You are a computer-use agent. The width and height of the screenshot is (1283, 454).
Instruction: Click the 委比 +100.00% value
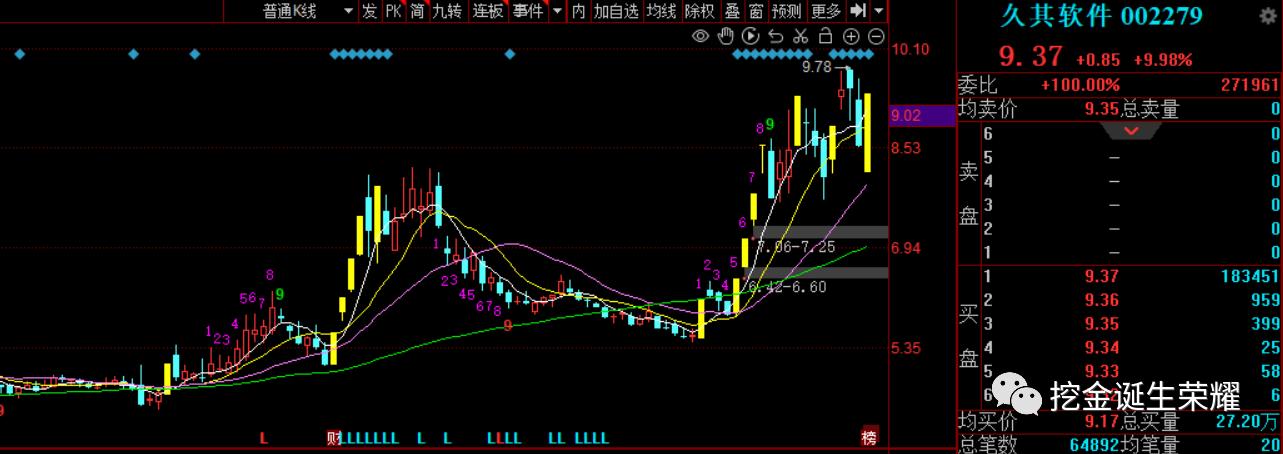pos(1080,86)
